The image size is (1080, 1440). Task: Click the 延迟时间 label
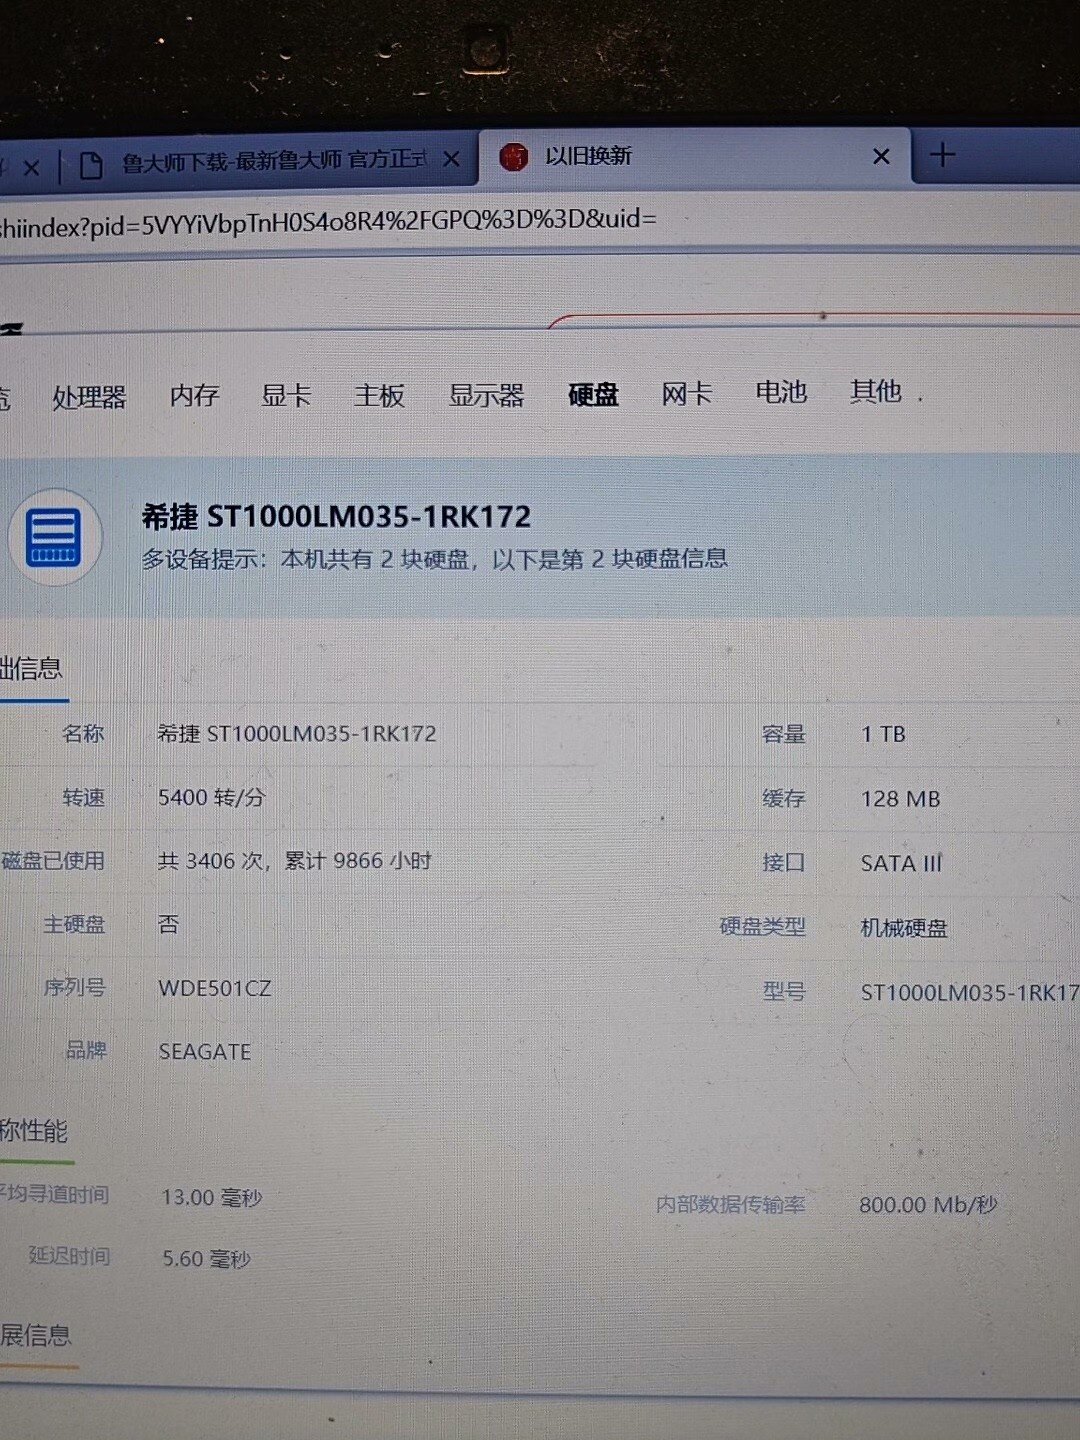[x=69, y=1256]
